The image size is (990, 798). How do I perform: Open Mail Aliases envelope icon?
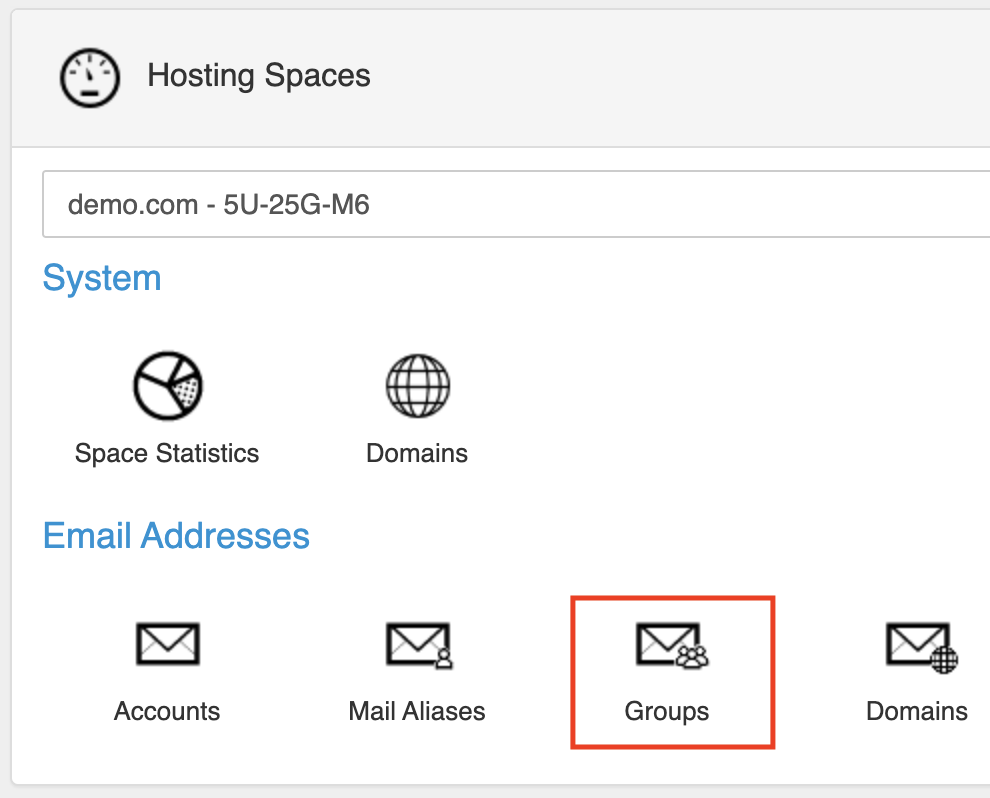pyautogui.click(x=419, y=645)
